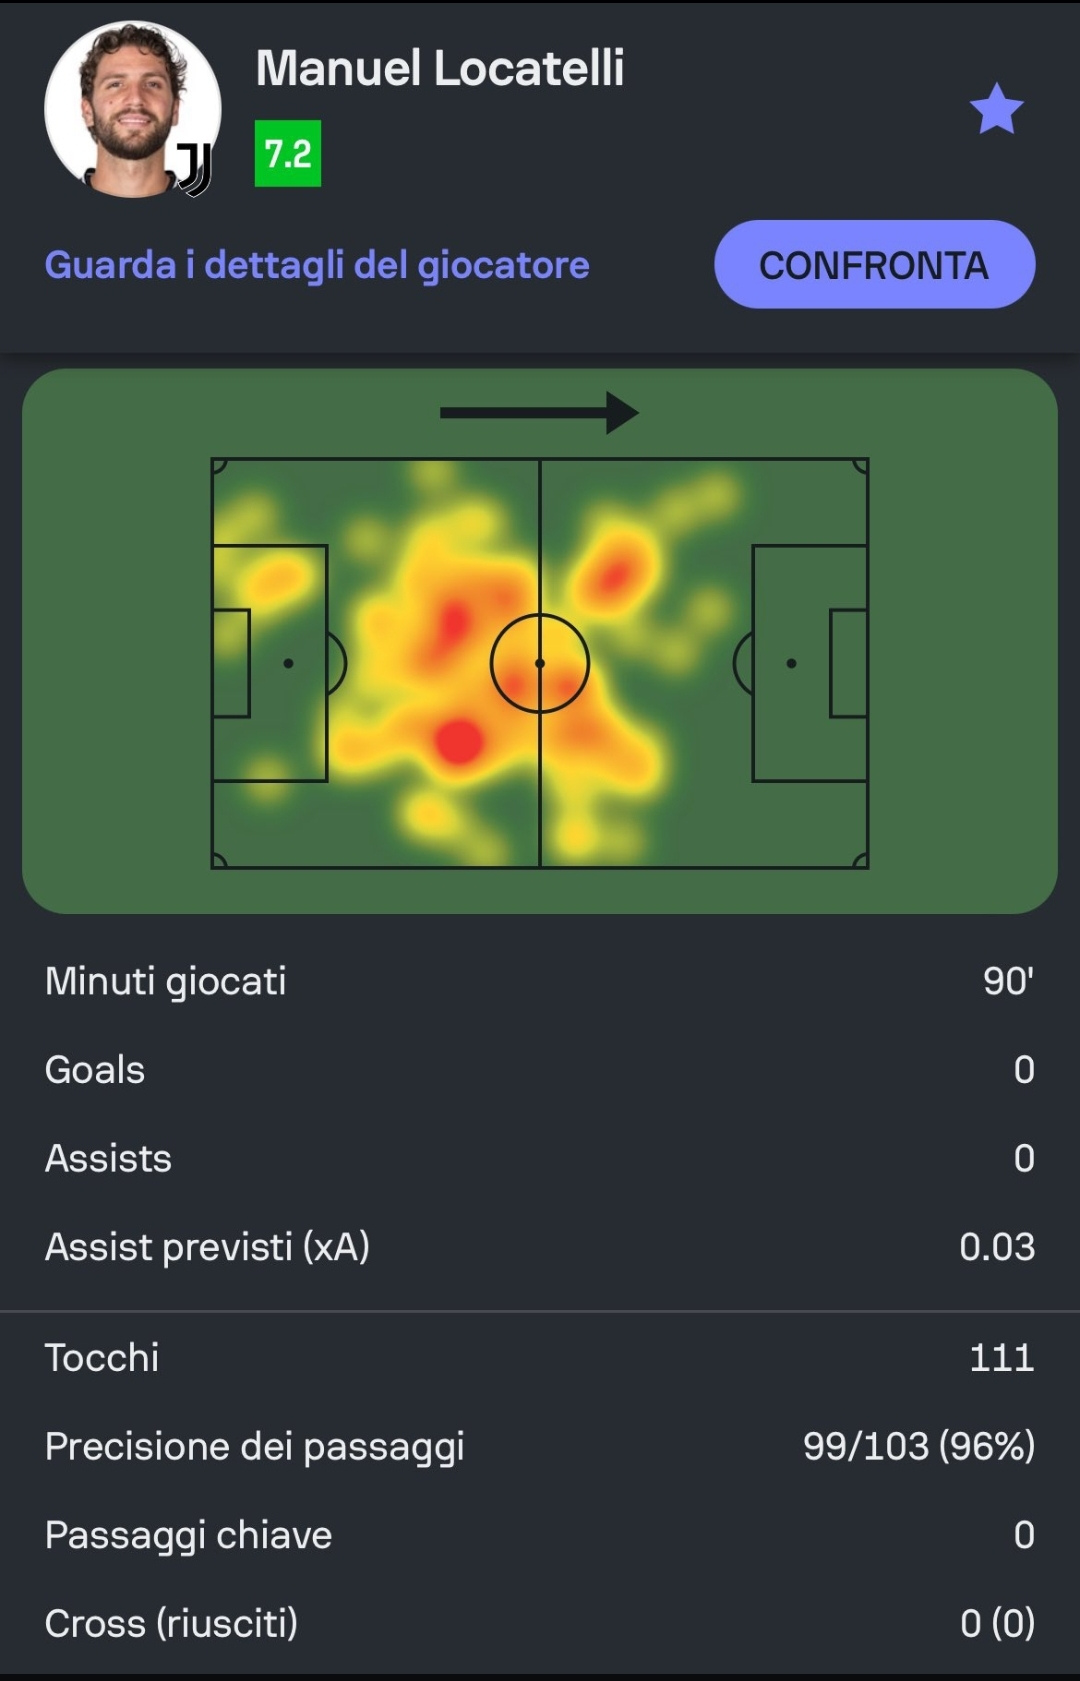1080x1681 pixels.
Task: Tap the 'Assists' stat label
Action: coord(108,1158)
